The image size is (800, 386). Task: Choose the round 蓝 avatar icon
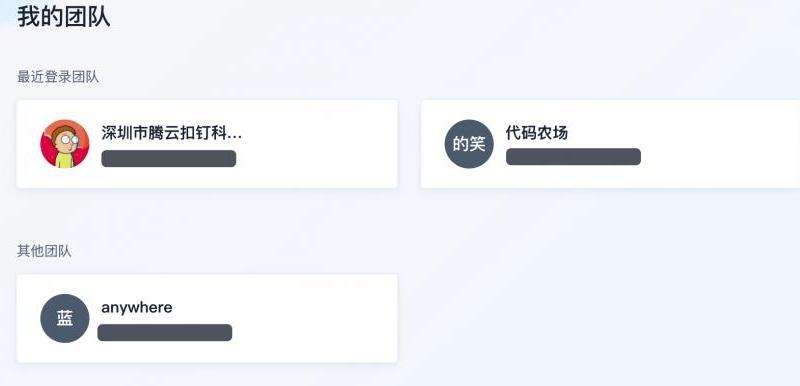tap(65, 318)
